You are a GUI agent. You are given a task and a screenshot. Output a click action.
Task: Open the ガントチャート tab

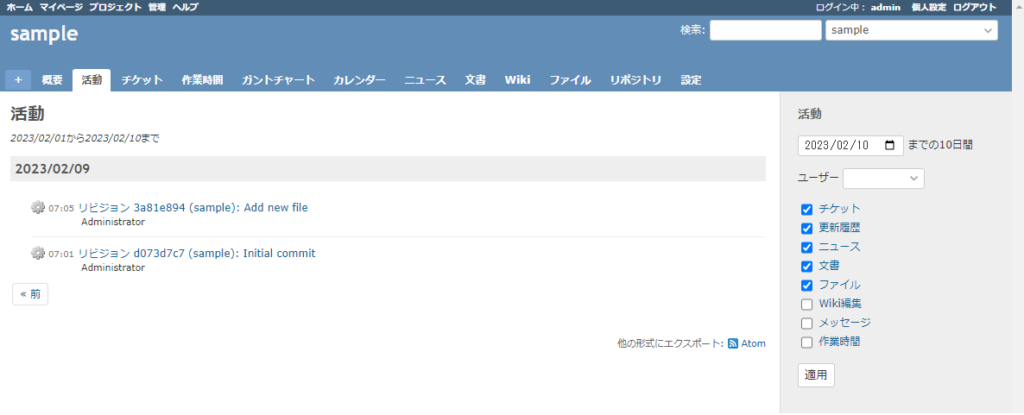(x=278, y=80)
